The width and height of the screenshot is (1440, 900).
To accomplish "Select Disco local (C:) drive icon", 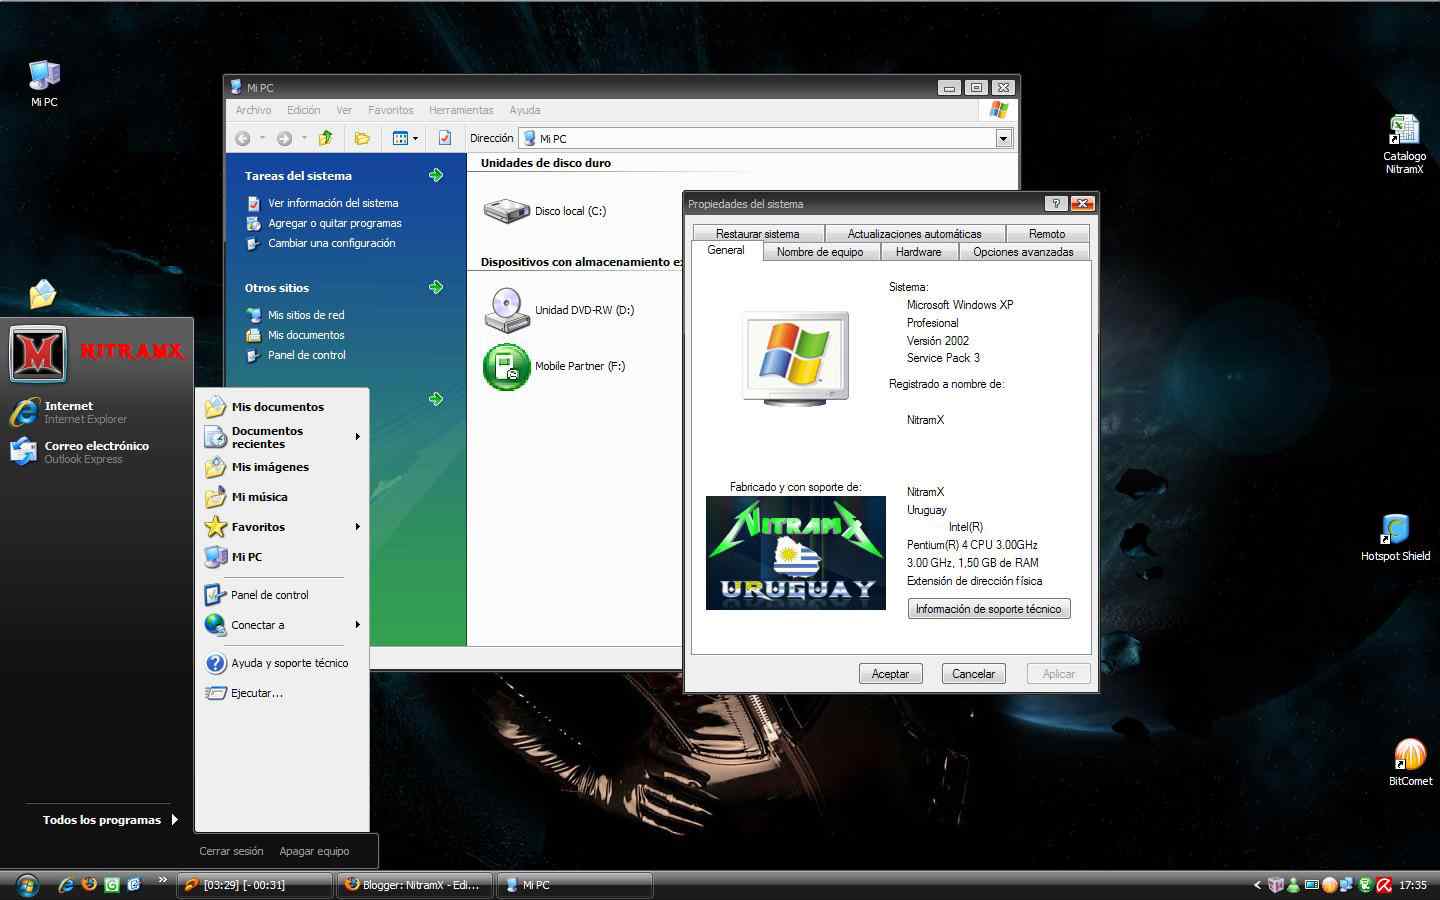I will (x=506, y=211).
